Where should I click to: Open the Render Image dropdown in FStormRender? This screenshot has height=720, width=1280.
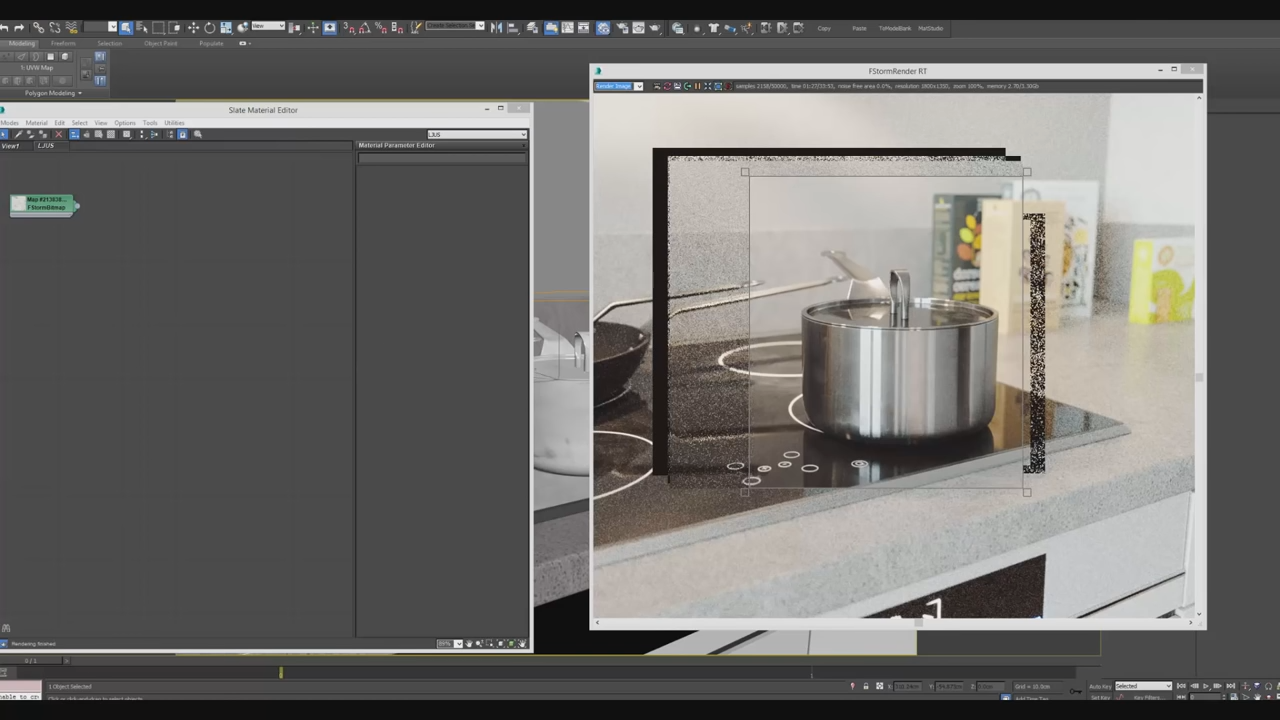(x=638, y=86)
